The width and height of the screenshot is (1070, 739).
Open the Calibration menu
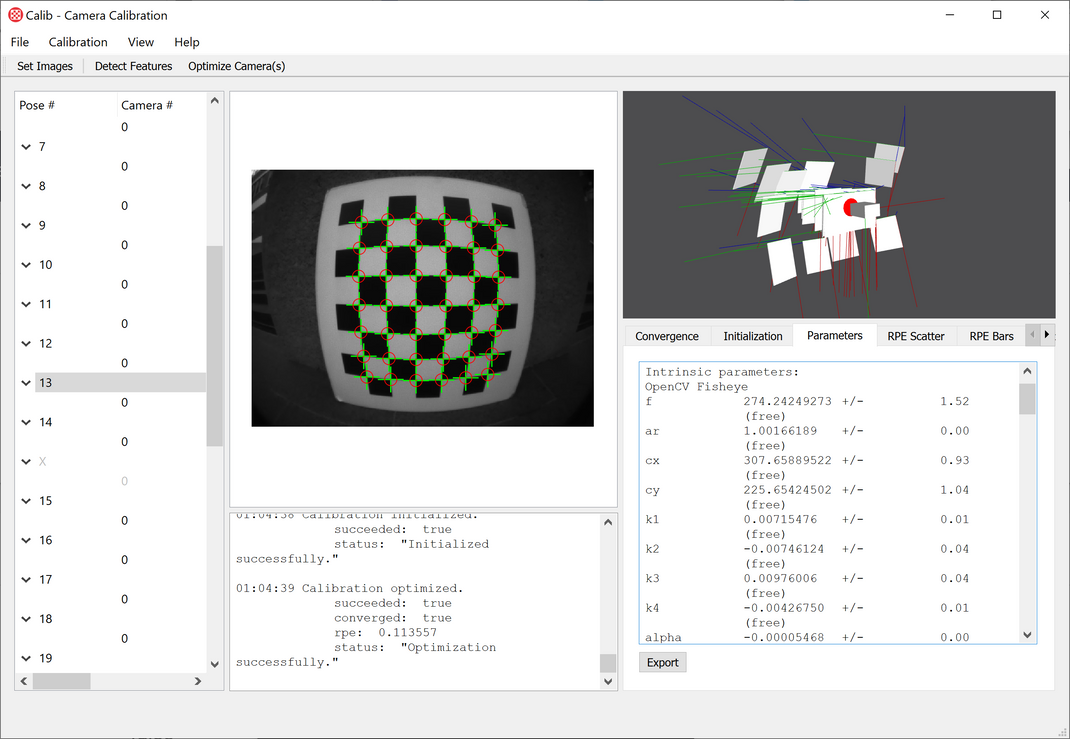tap(78, 42)
